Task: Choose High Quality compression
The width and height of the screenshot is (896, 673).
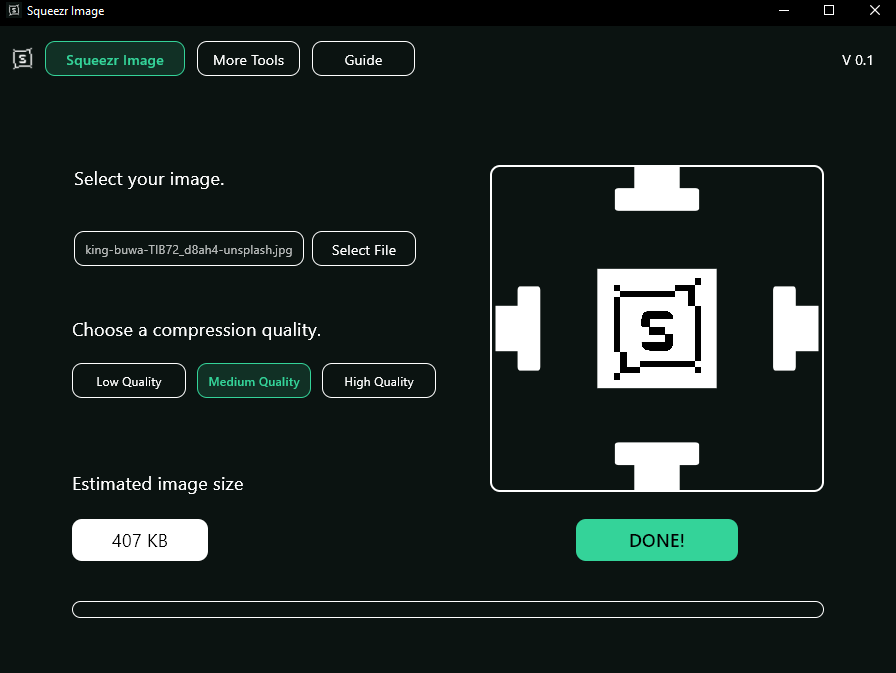Action: click(x=379, y=381)
